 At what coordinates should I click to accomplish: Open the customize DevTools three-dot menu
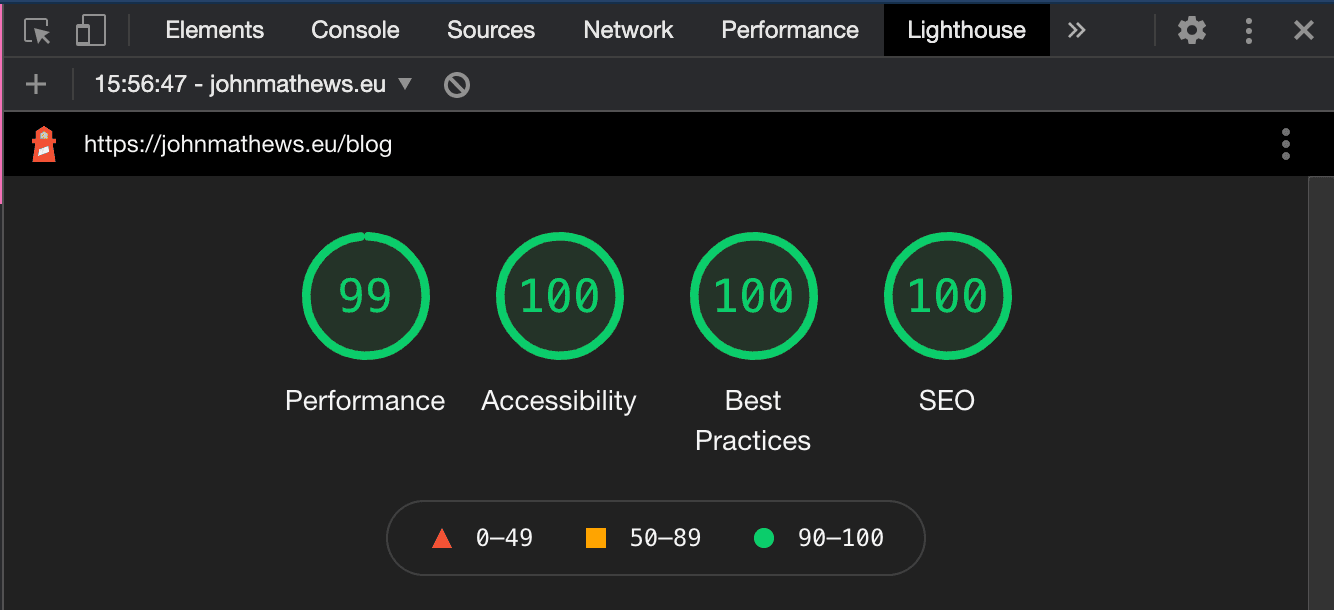pos(1249,30)
